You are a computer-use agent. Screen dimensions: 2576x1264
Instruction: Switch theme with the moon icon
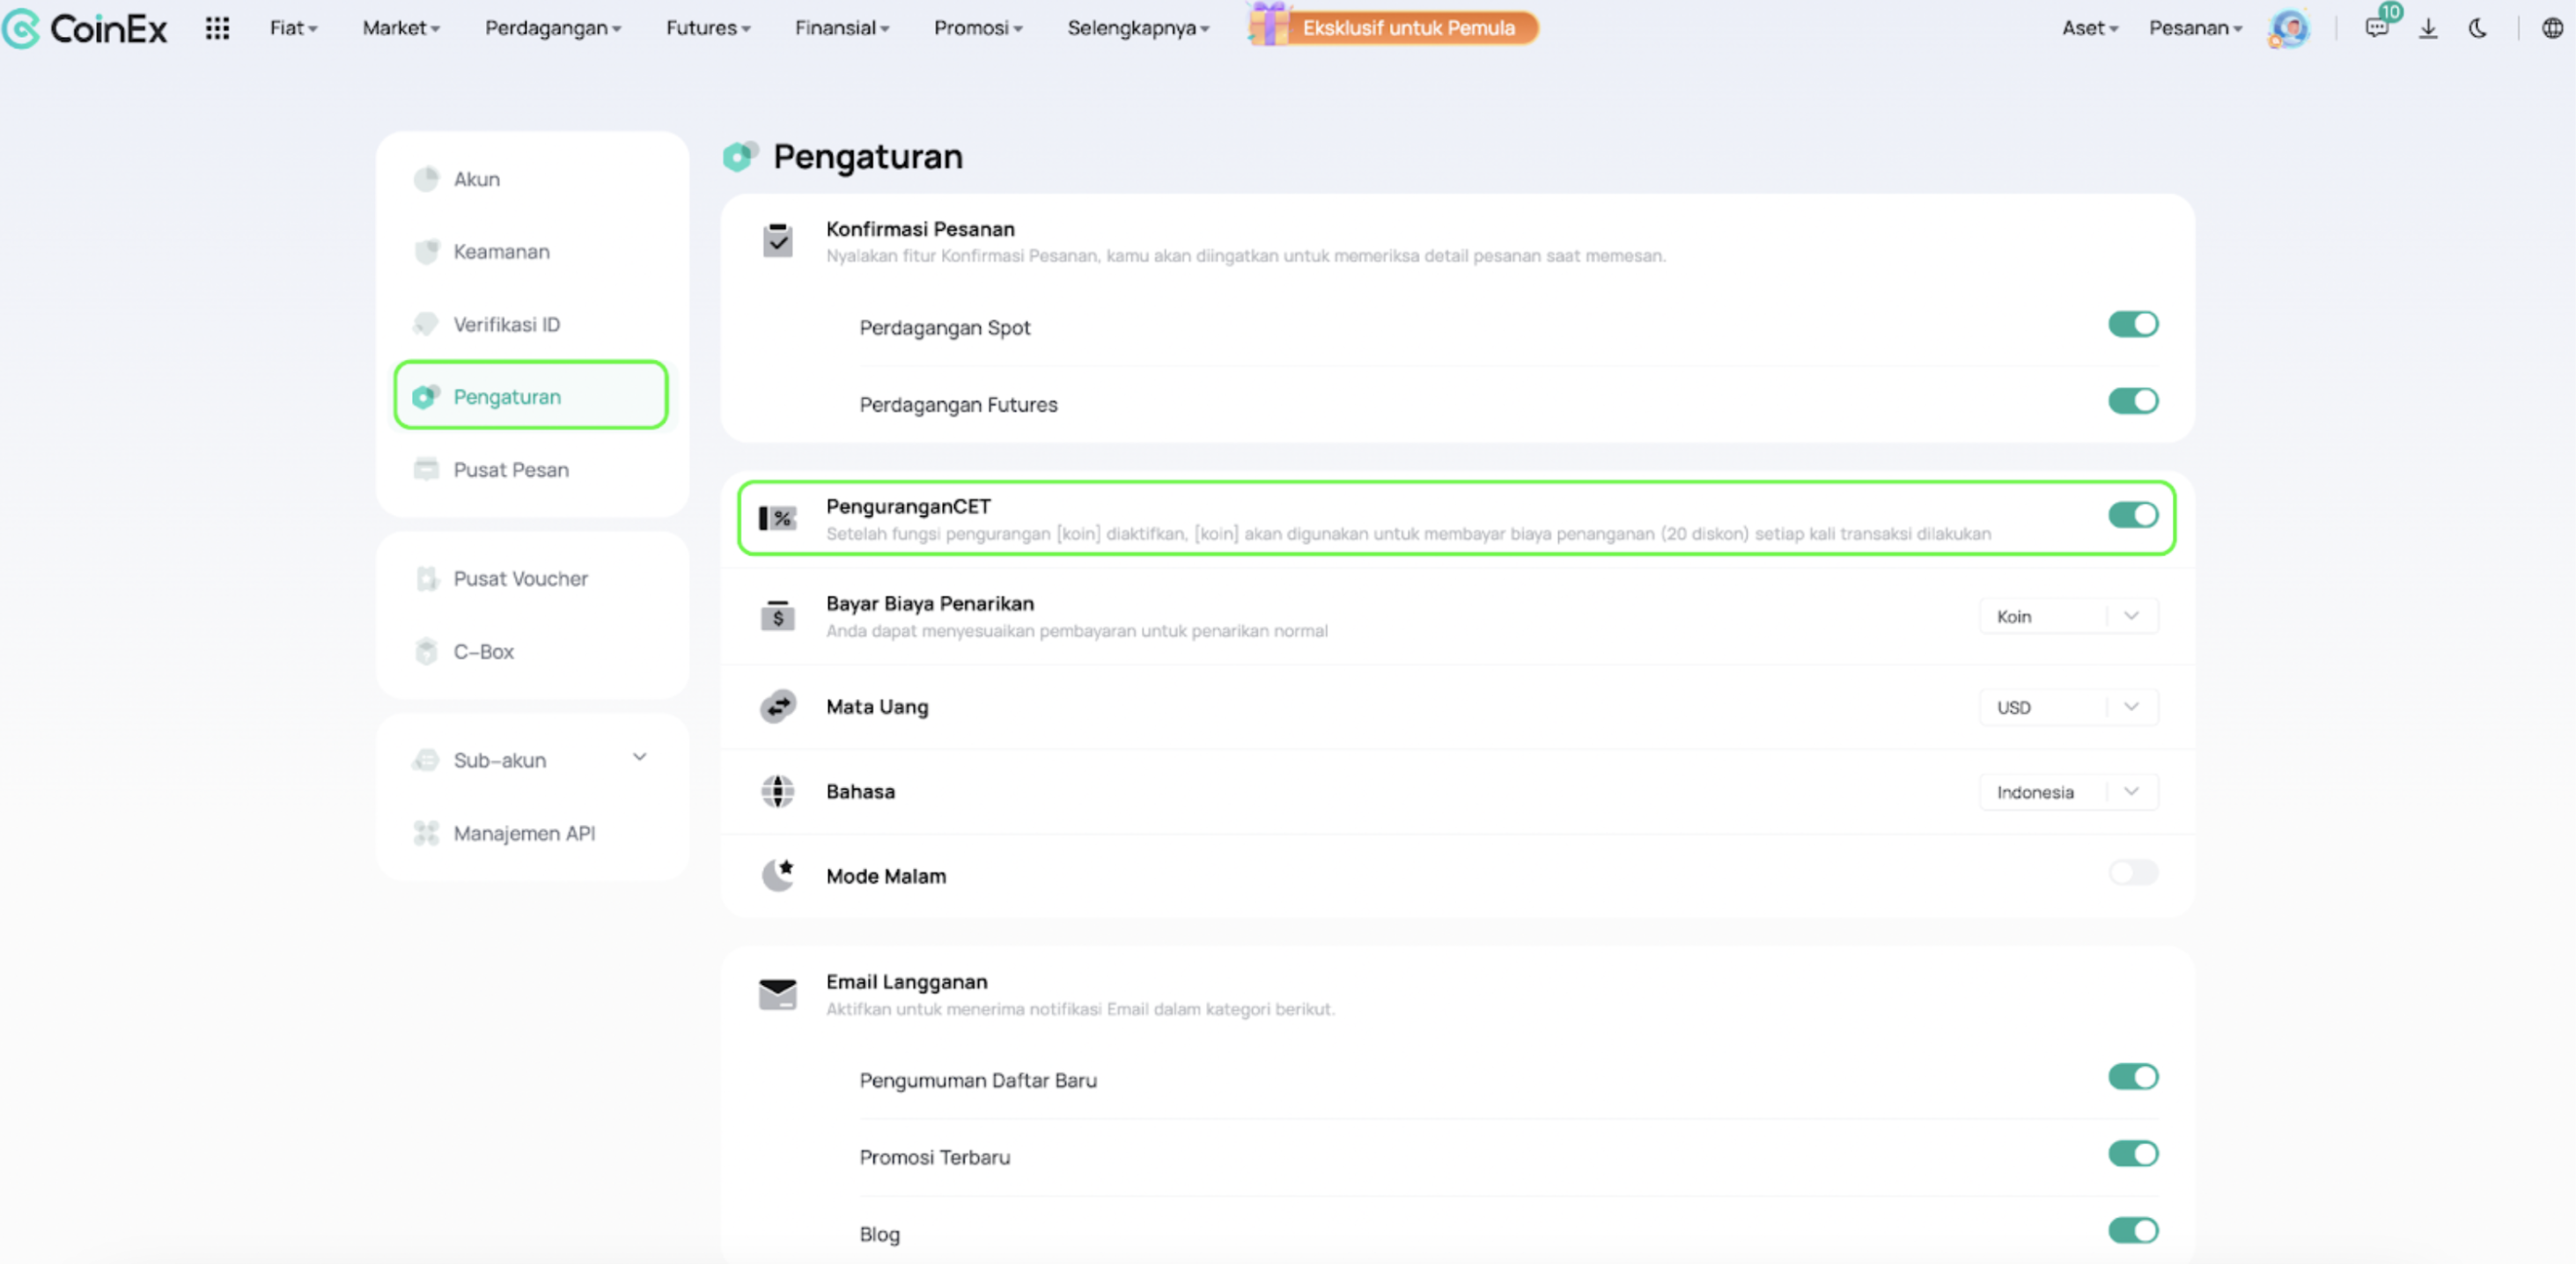click(x=2478, y=28)
